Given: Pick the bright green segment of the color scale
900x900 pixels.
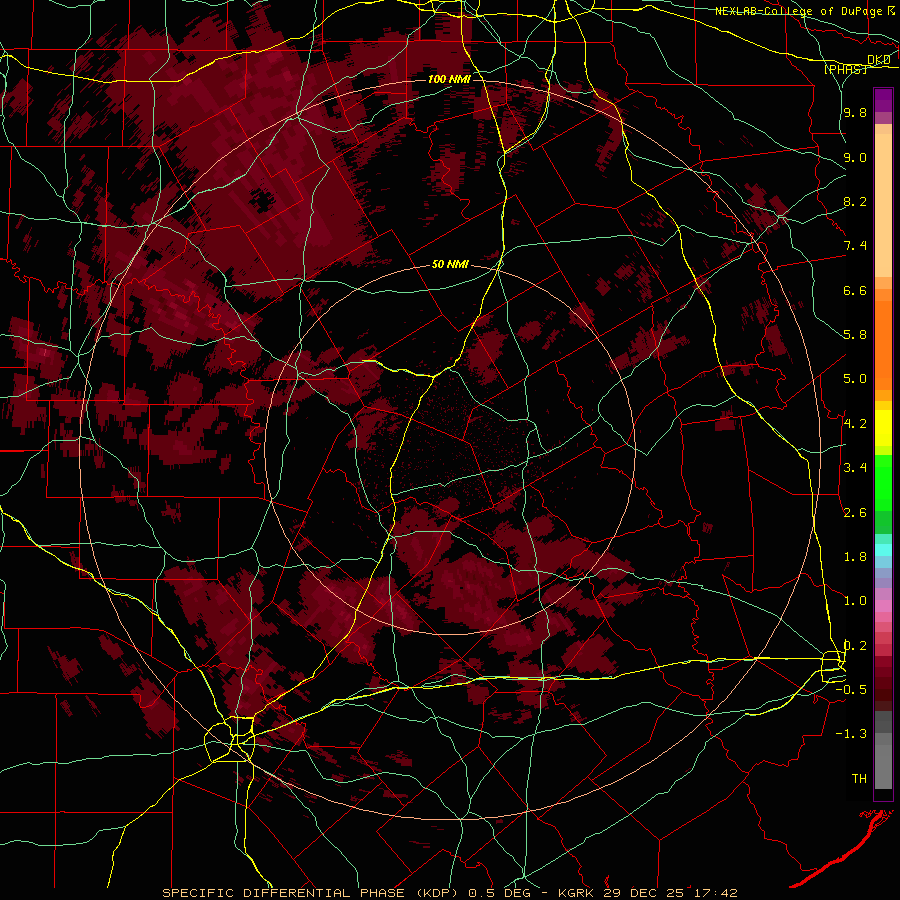Looking at the screenshot, I should pyautogui.click(x=883, y=482).
